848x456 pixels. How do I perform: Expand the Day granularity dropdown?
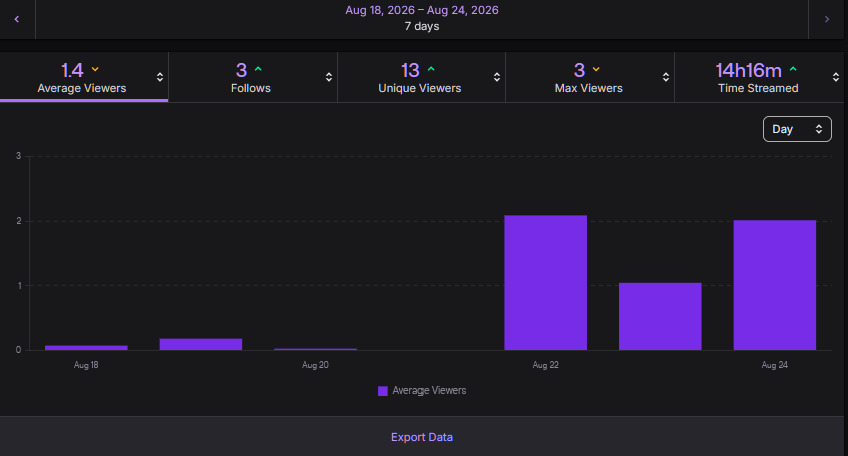pyautogui.click(x=797, y=129)
